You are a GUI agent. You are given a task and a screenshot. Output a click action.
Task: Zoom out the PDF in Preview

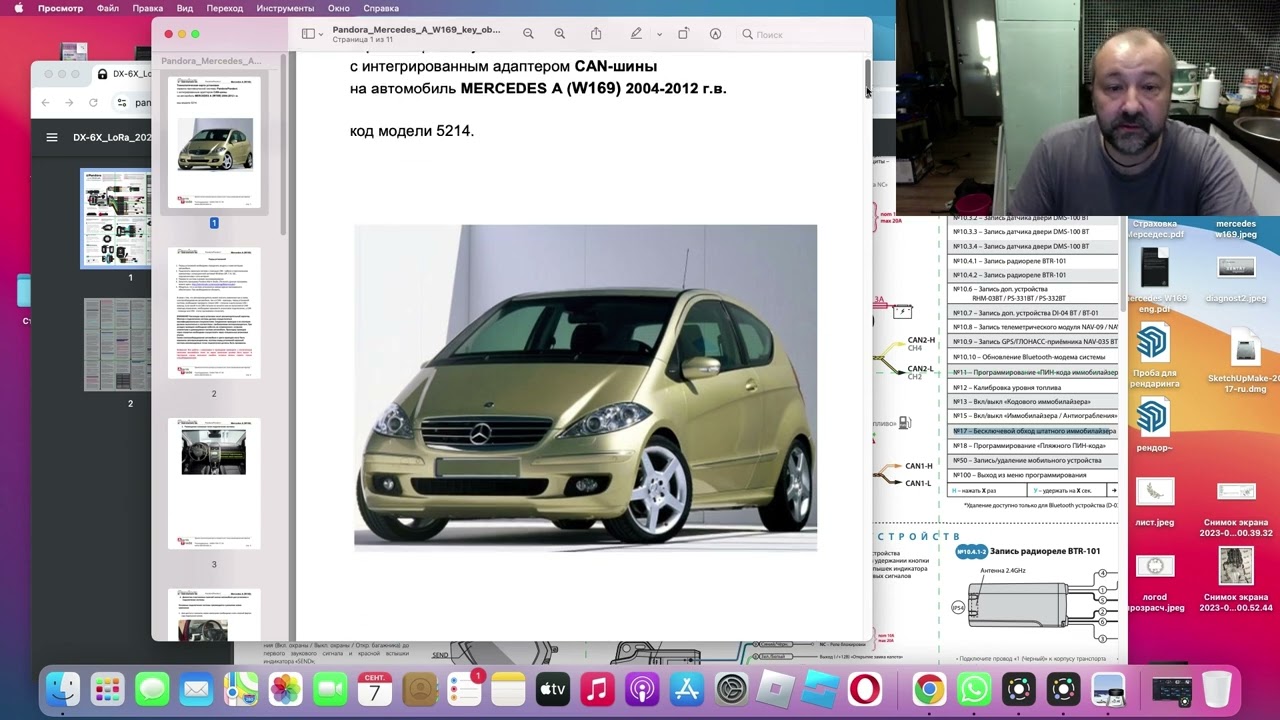click(528, 34)
